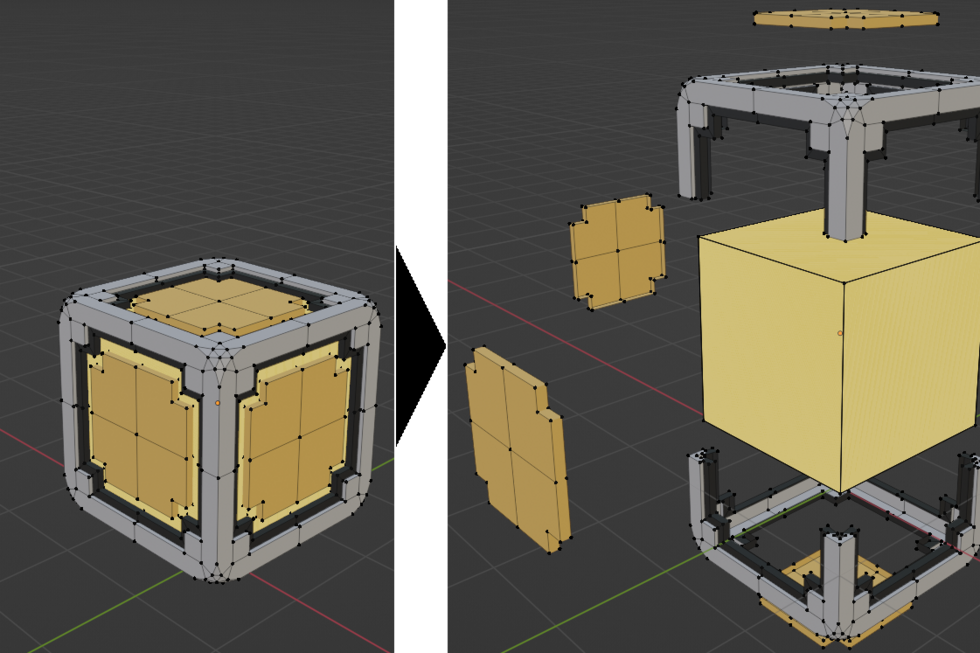Select the front corner post of lower frame
980x653 pixels.
[x=838, y=580]
